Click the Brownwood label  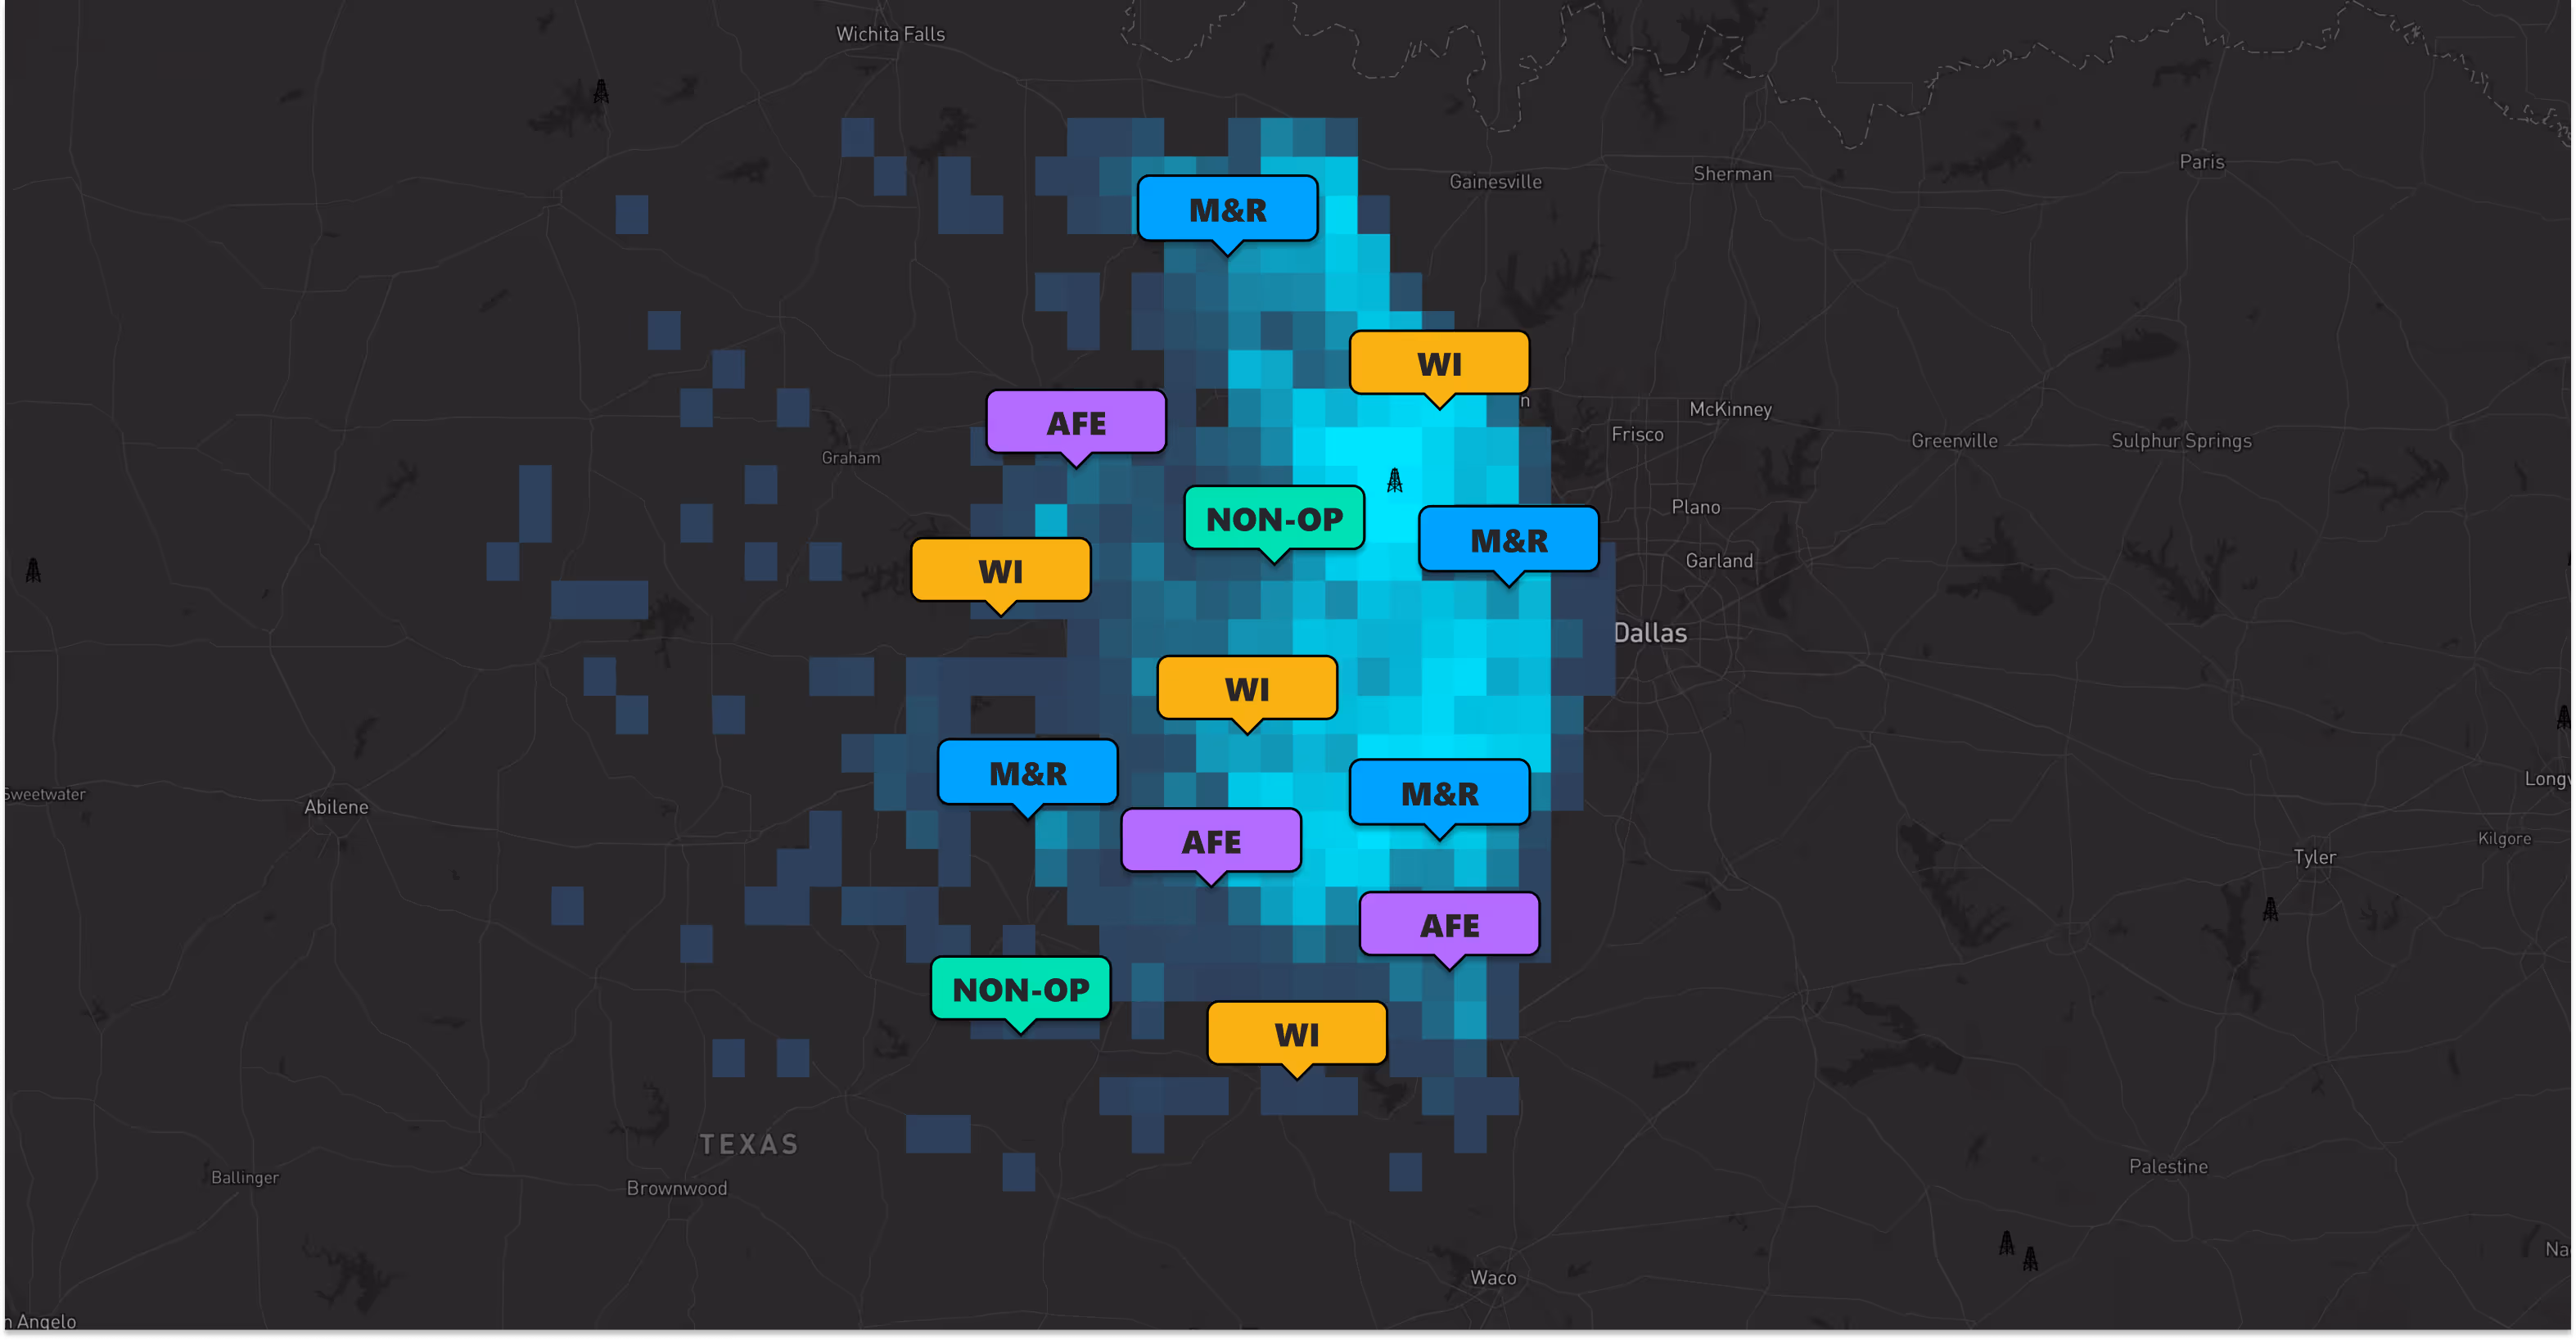tap(676, 1188)
